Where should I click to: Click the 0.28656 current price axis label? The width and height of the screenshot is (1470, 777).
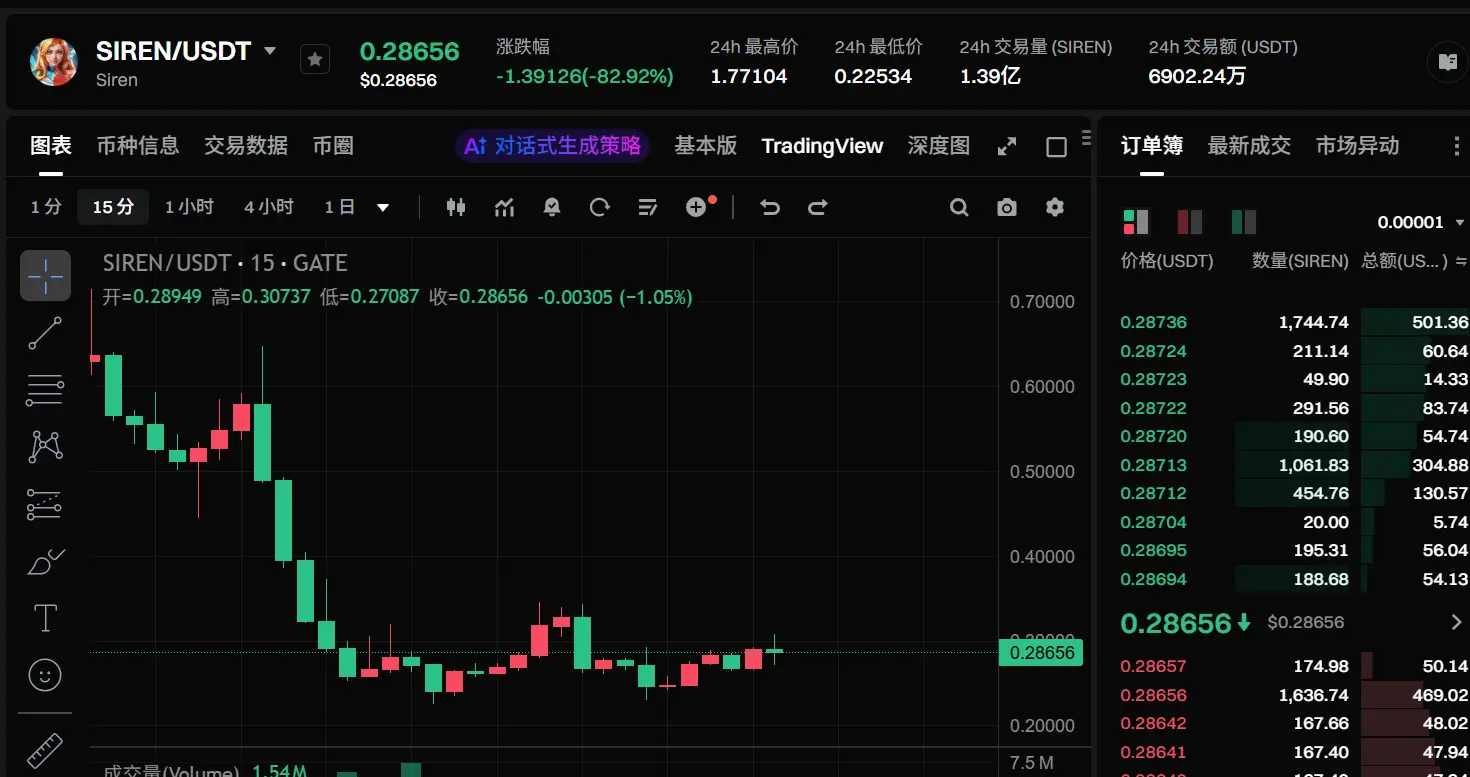(1041, 653)
